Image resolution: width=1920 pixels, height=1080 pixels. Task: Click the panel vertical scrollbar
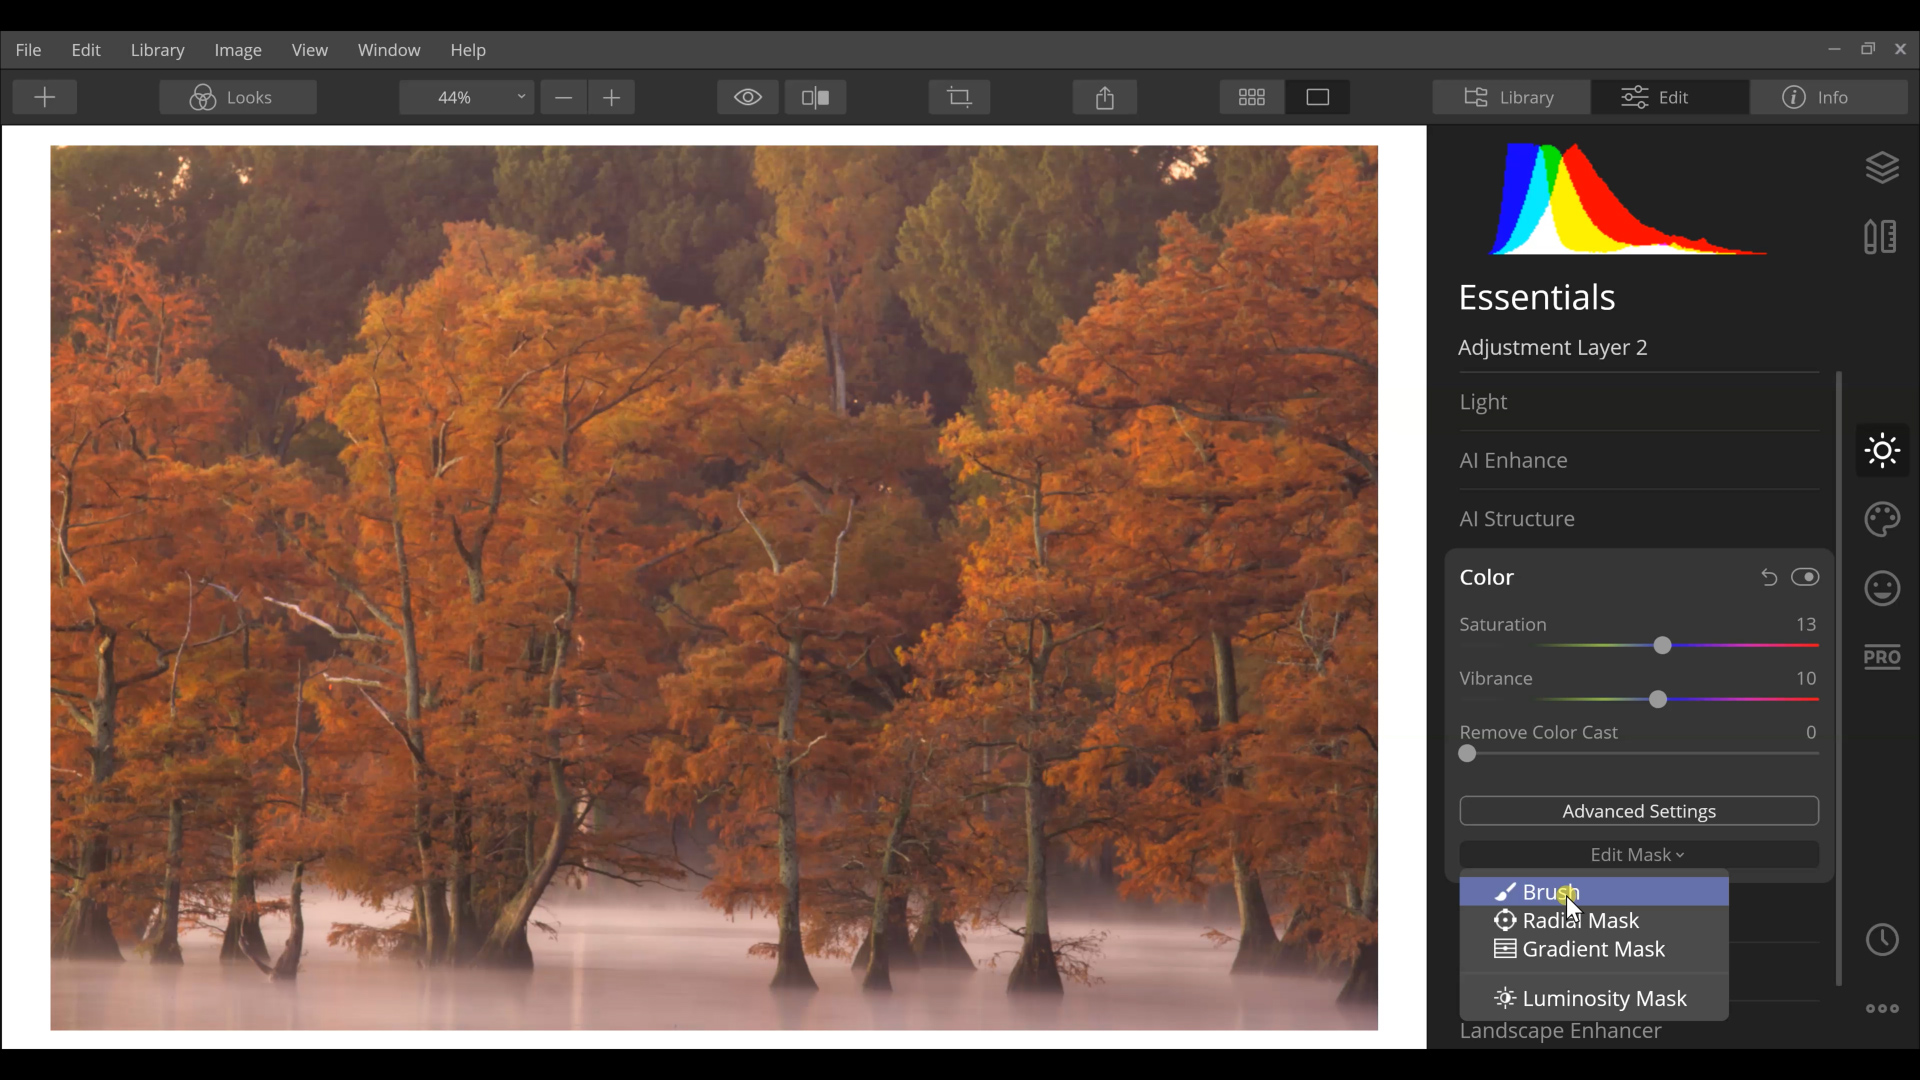pos(1838,679)
